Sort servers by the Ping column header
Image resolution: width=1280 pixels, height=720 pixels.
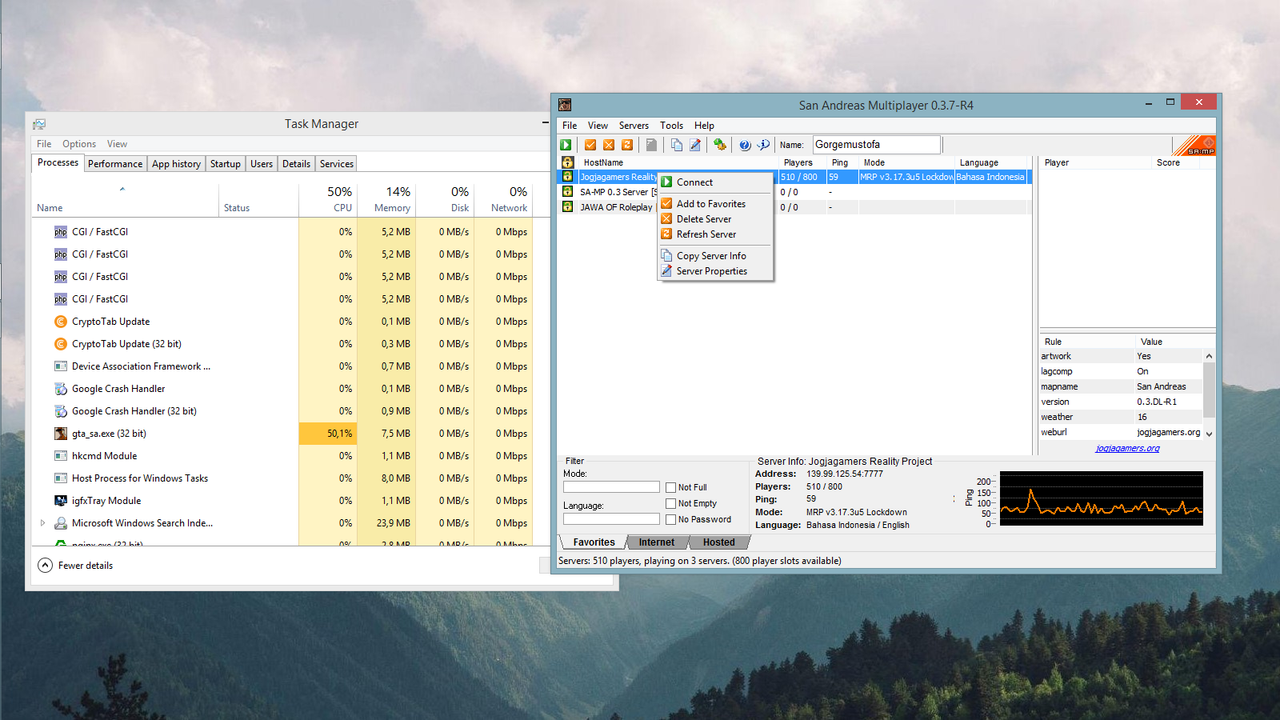pyautogui.click(x=843, y=162)
